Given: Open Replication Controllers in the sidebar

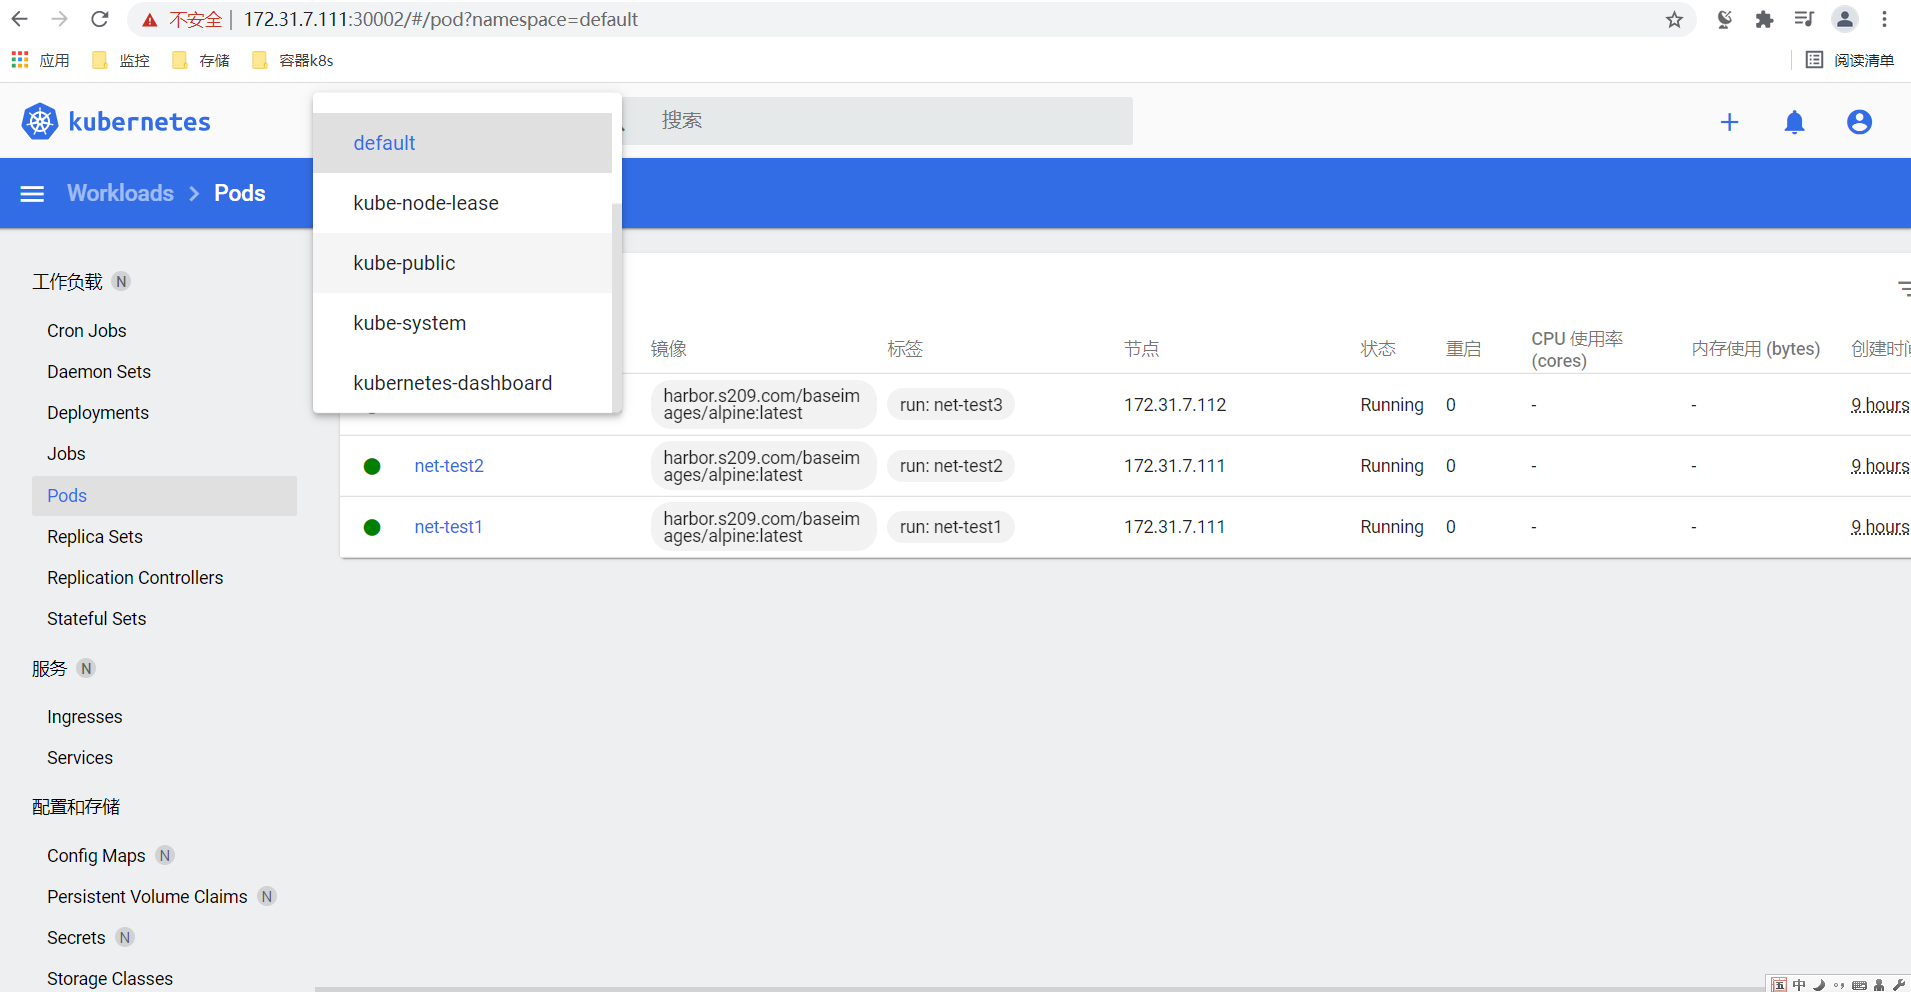Looking at the screenshot, I should [x=135, y=578].
